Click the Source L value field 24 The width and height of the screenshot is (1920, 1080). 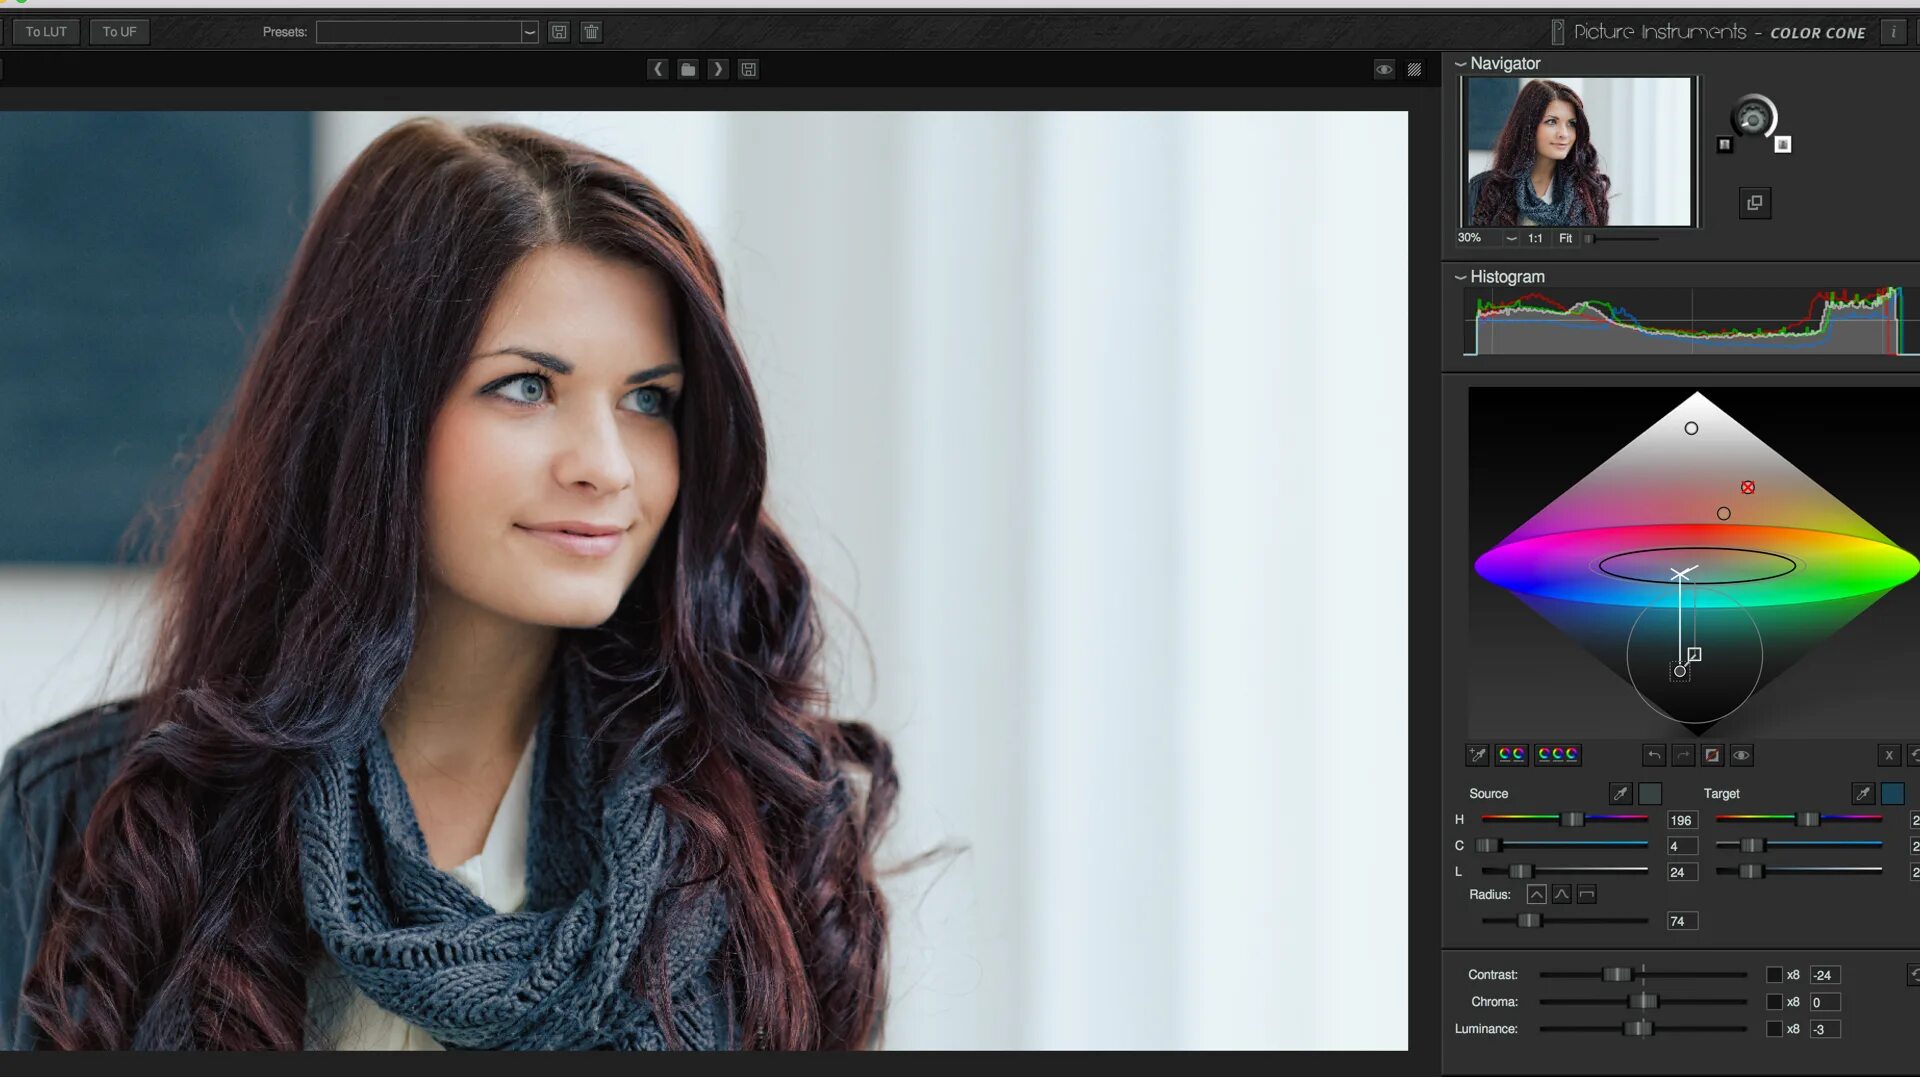[1682, 873]
